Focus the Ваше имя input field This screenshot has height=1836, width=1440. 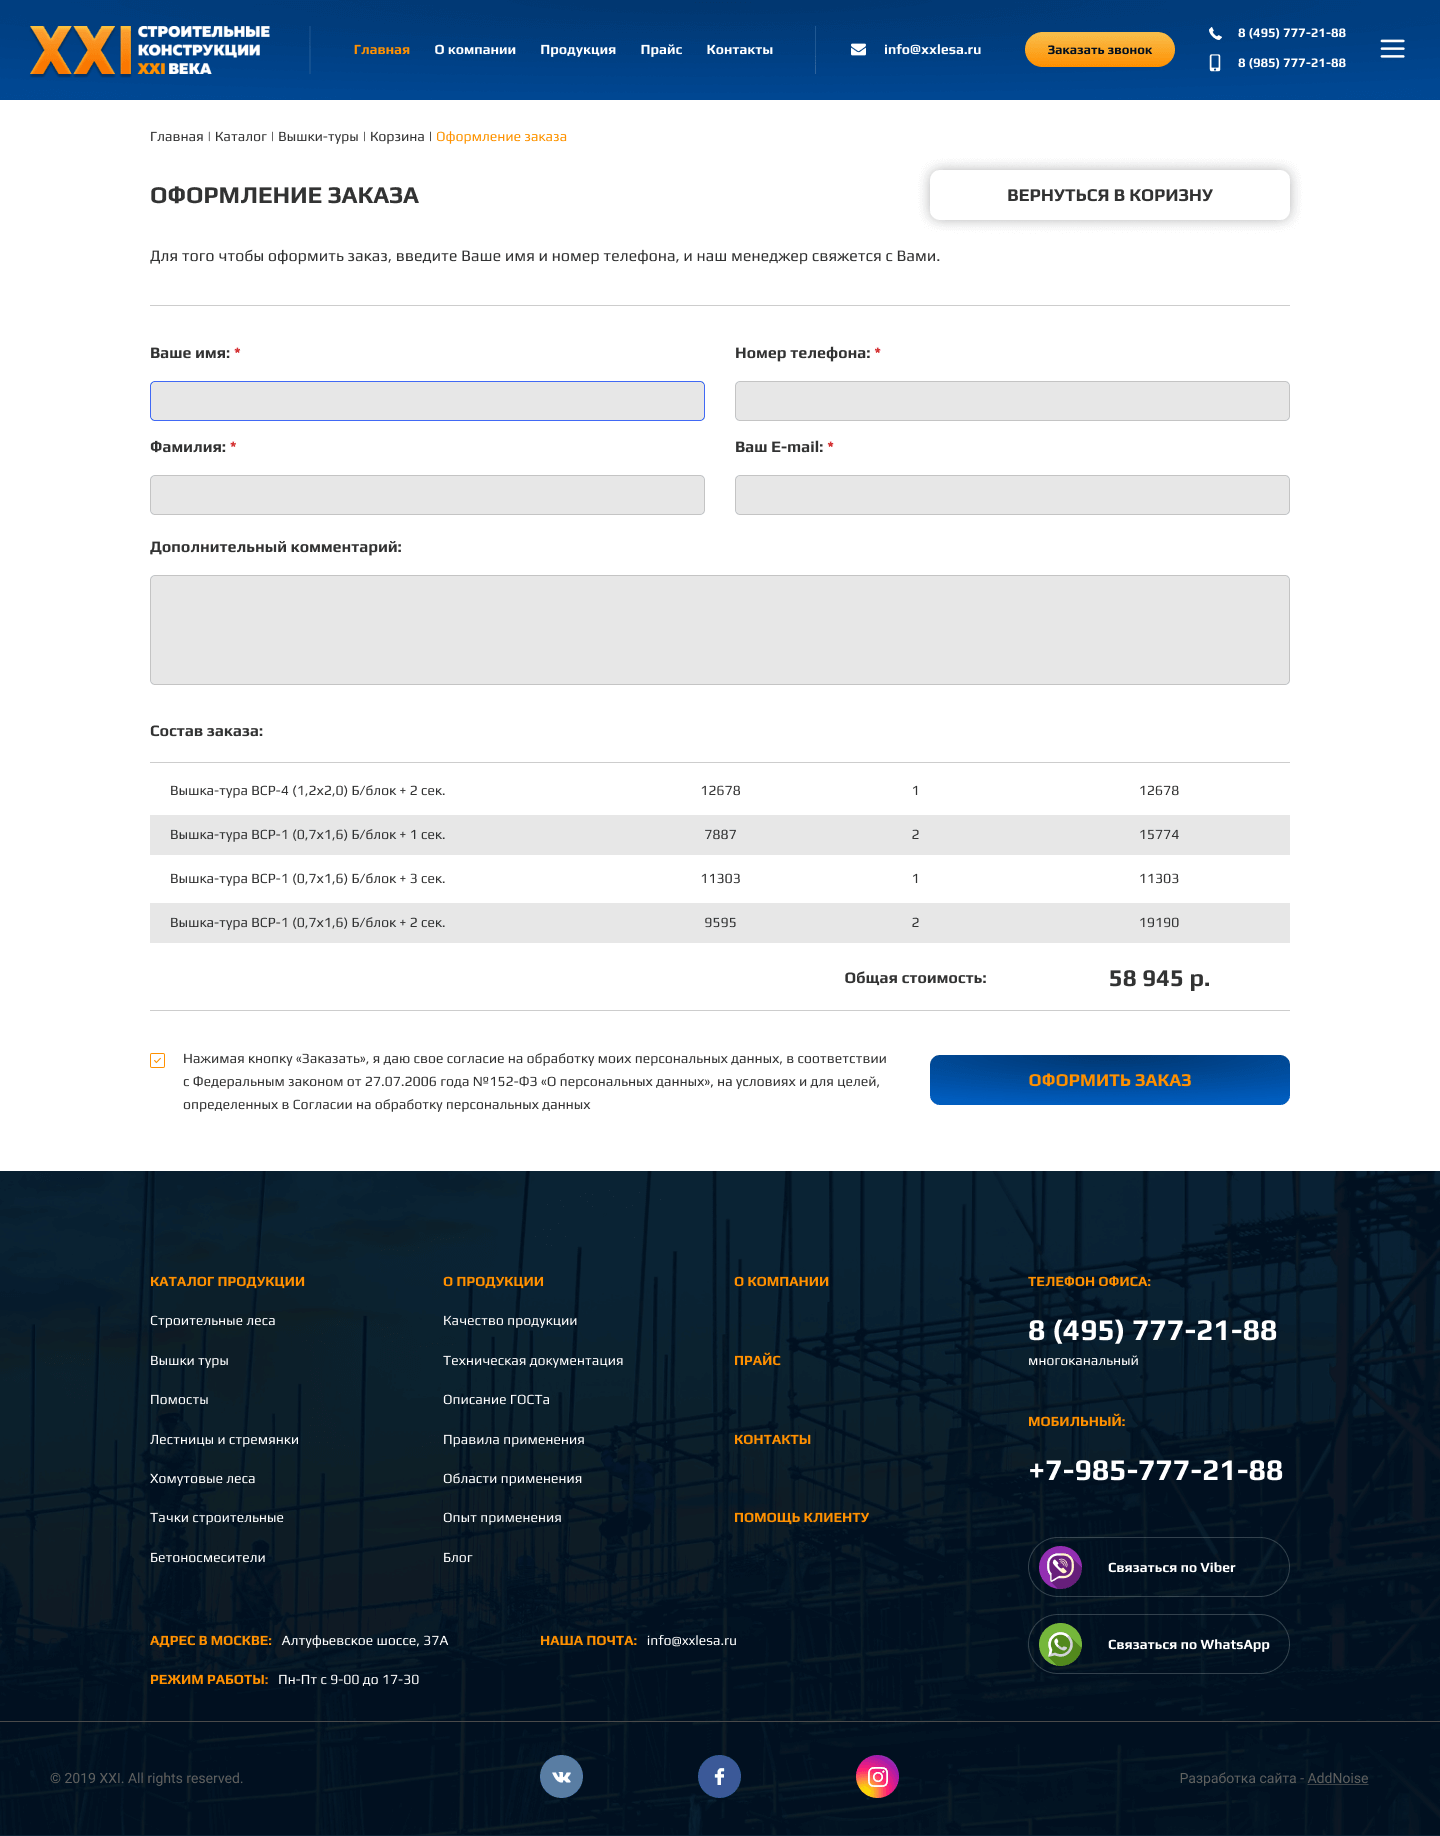(427, 401)
